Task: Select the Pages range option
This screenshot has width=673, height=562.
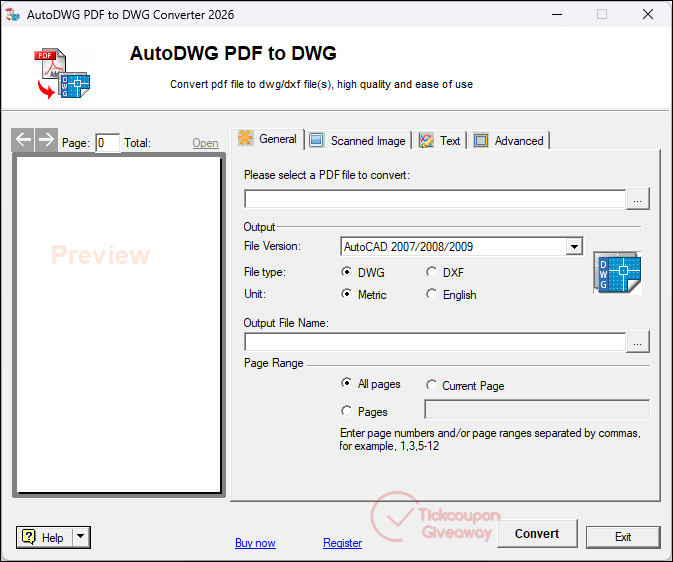Action: [364, 411]
